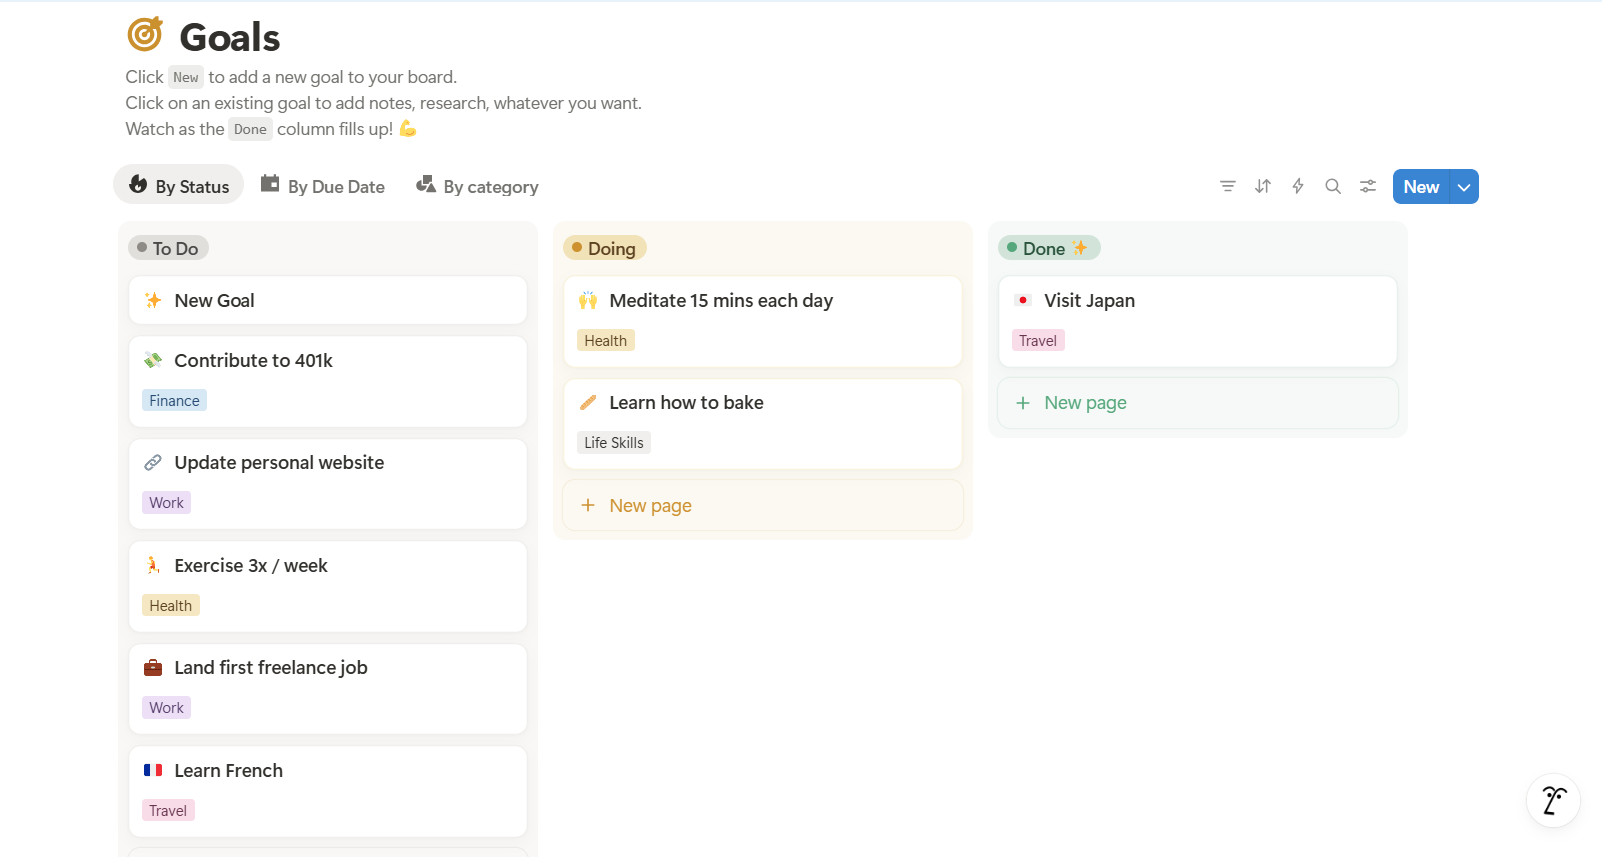Viewport: 1602px width, 857px height.
Task: Click the search magnifier icon
Action: tap(1333, 186)
